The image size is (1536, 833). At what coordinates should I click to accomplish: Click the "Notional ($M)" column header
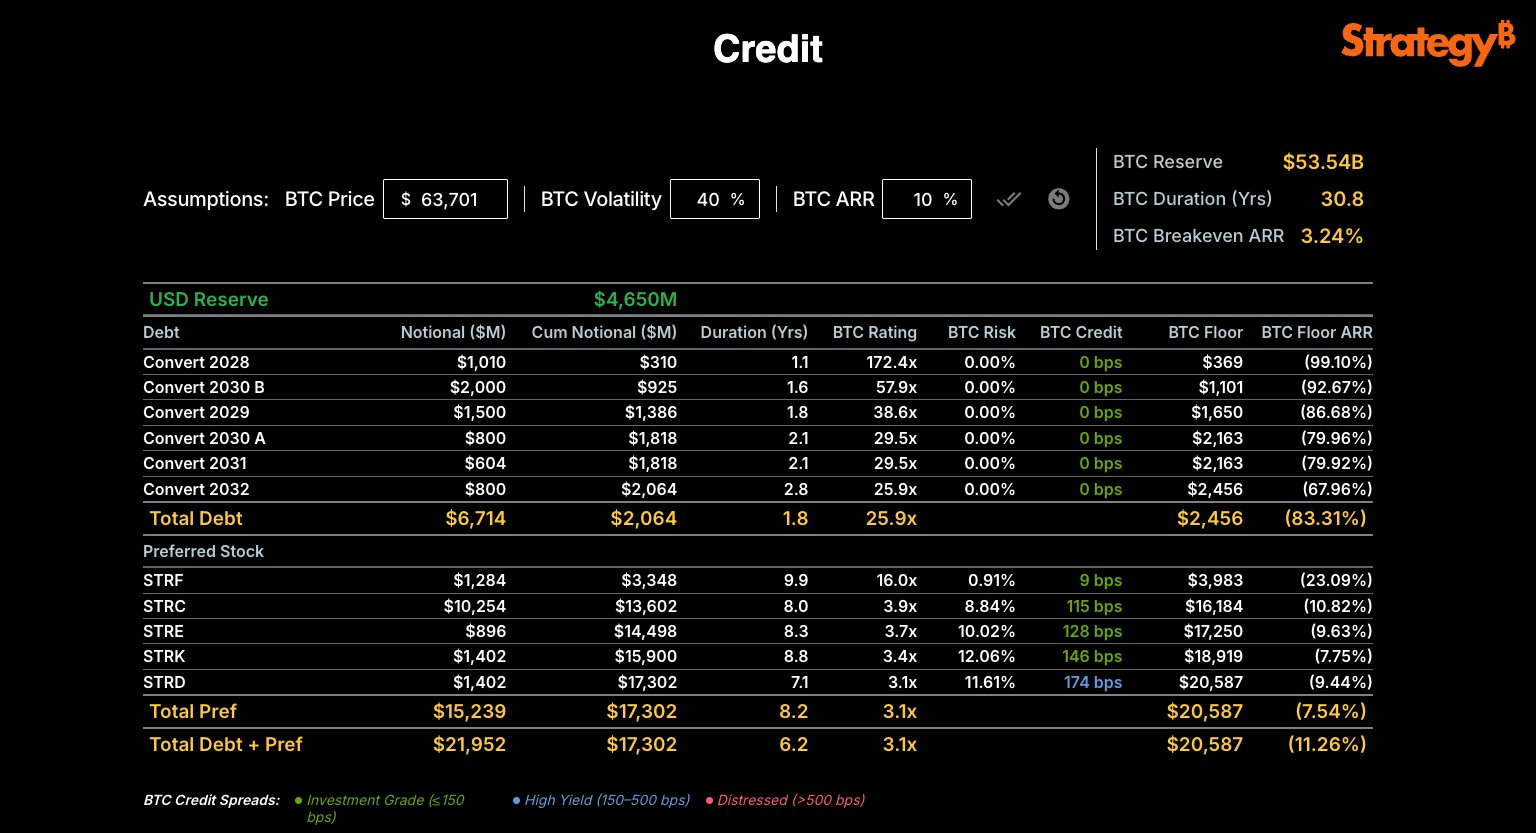[453, 332]
